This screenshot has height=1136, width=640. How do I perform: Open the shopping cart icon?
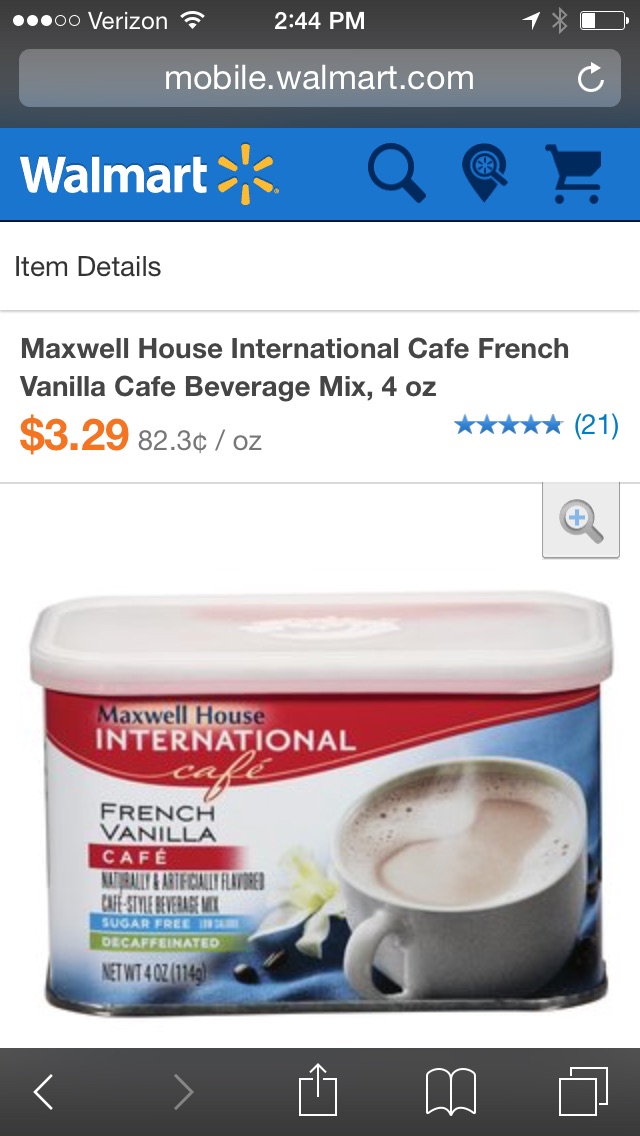[x=574, y=173]
